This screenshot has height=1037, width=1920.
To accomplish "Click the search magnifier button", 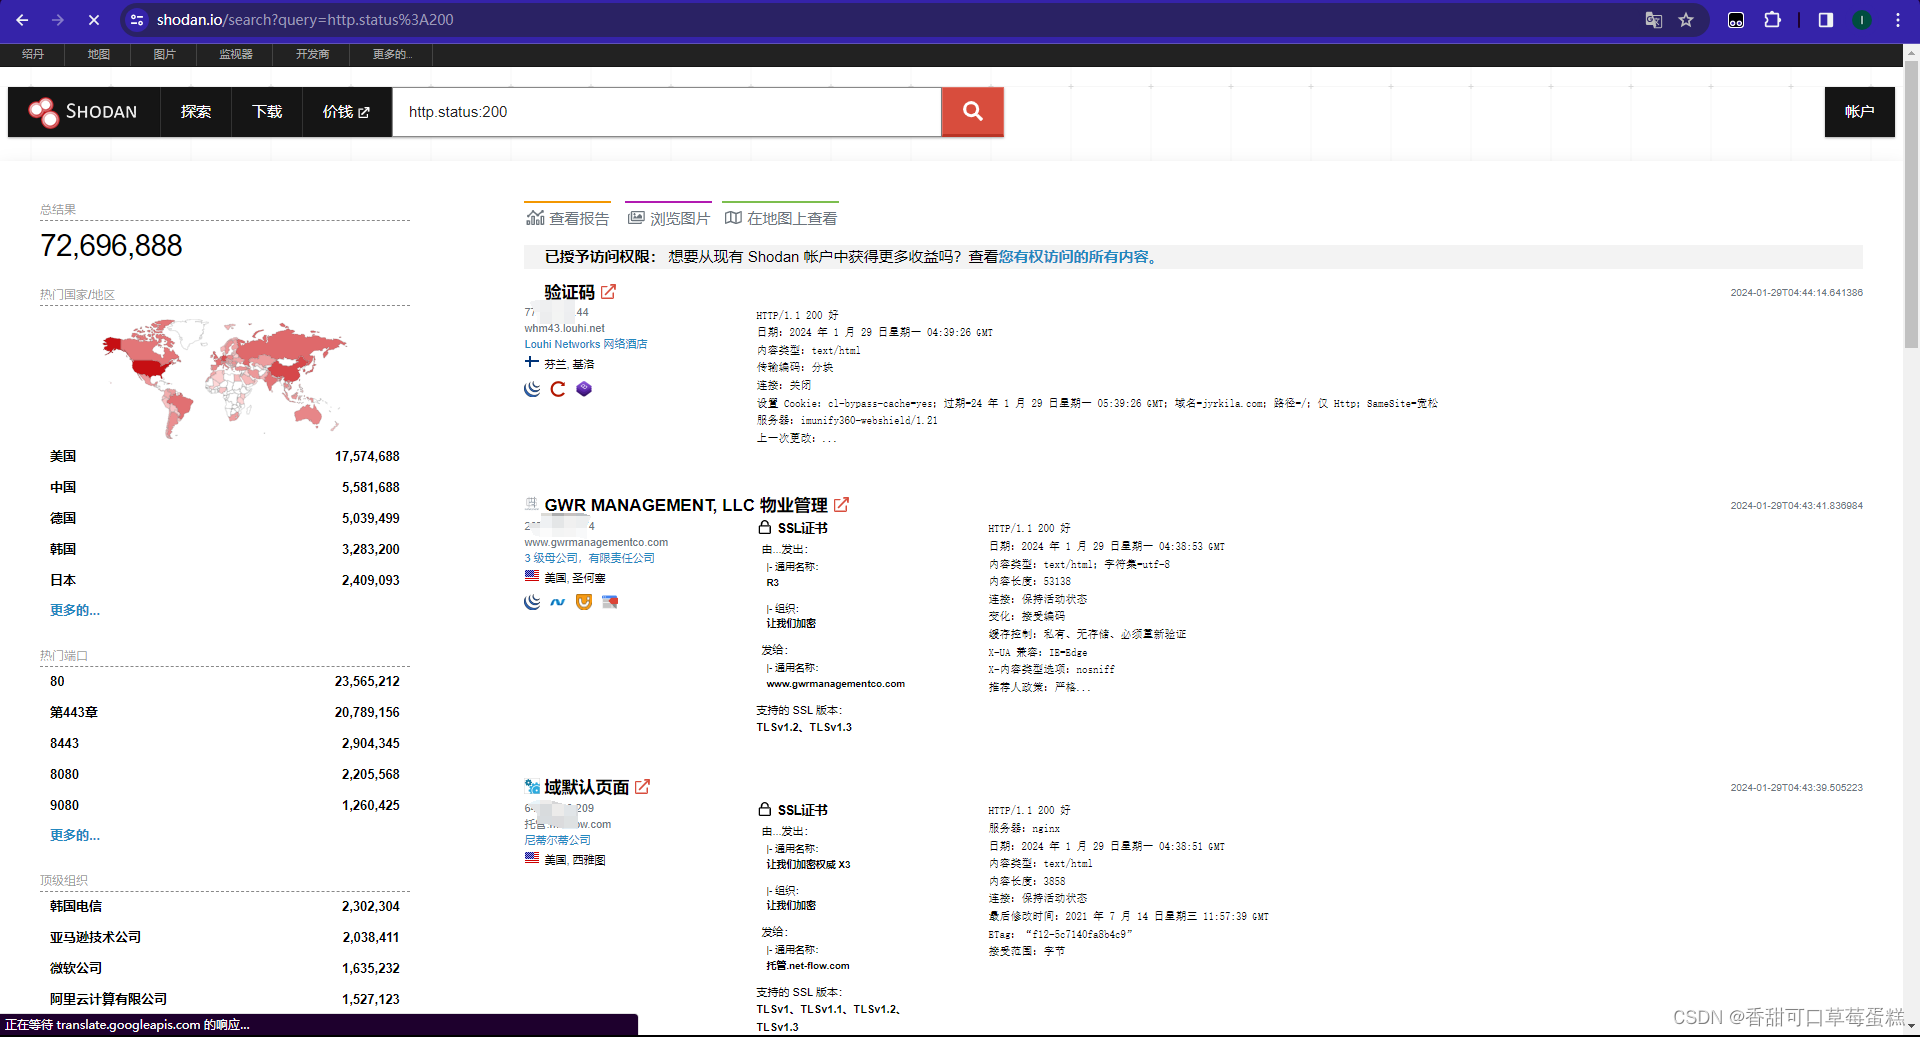I will tap(971, 112).
